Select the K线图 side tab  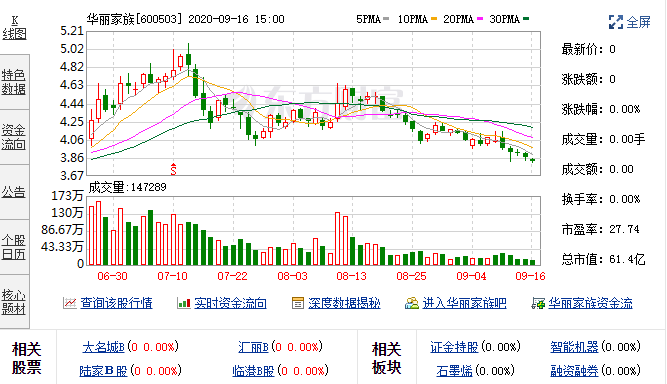(14, 28)
